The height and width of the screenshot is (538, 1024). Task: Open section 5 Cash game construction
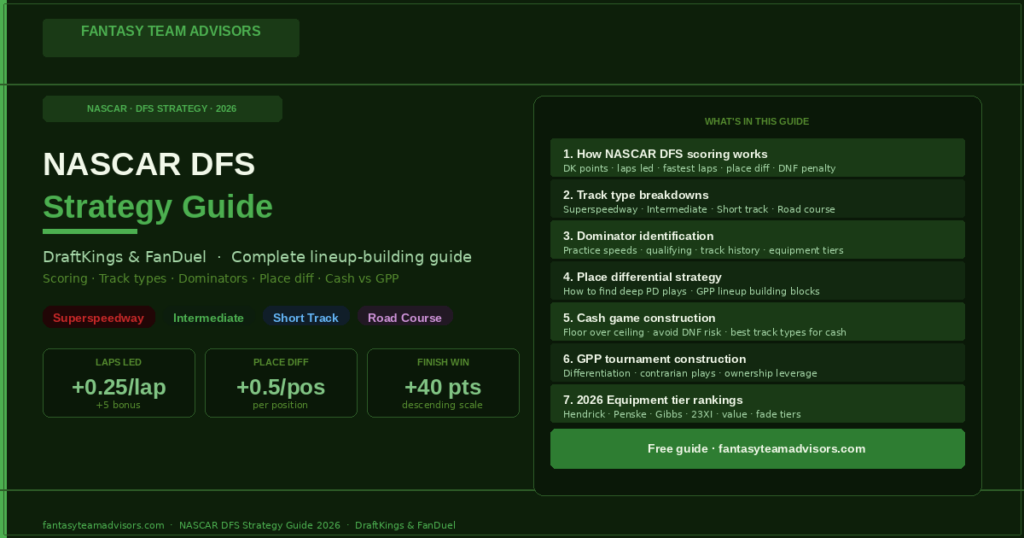click(x=758, y=322)
